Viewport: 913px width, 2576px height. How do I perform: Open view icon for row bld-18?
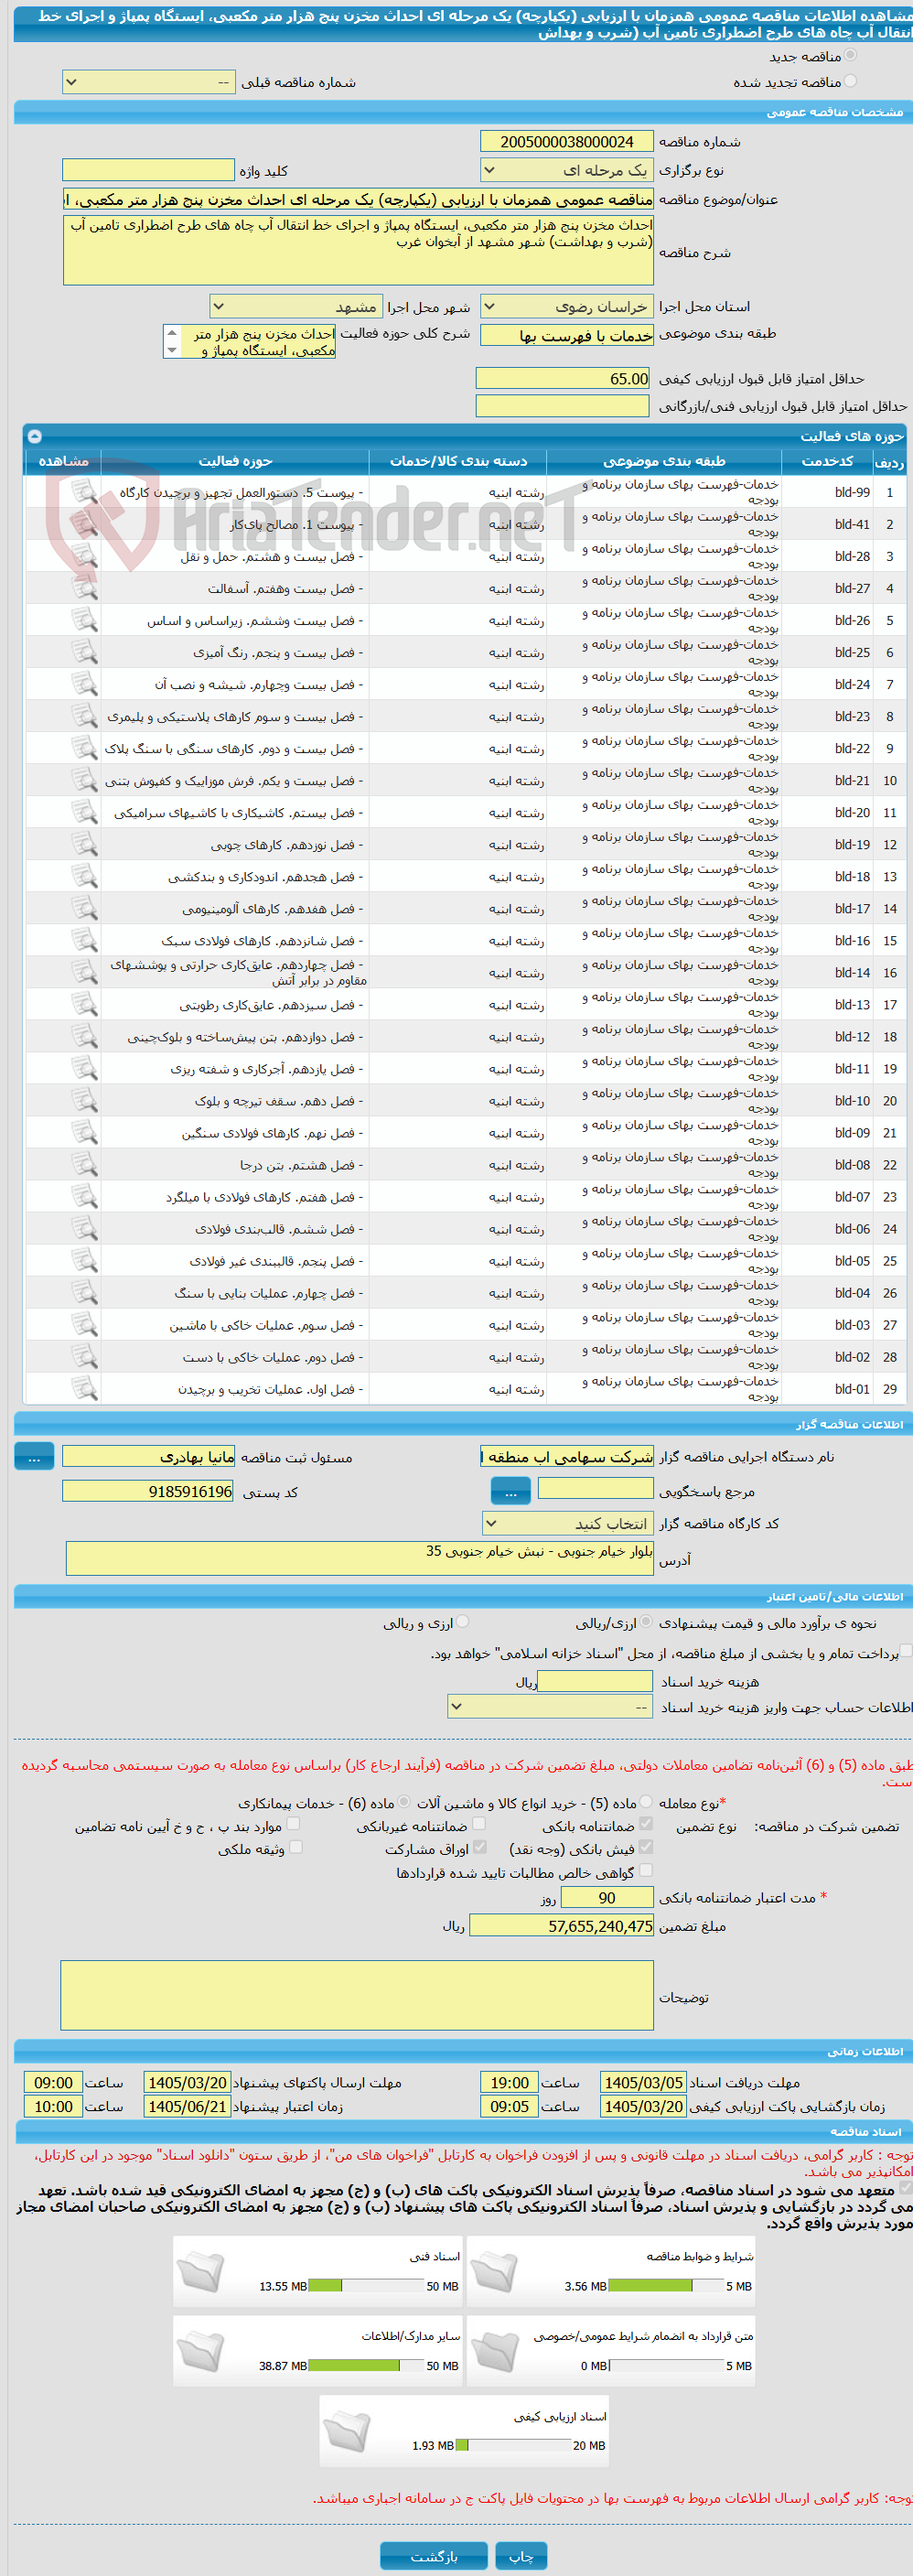click(85, 876)
